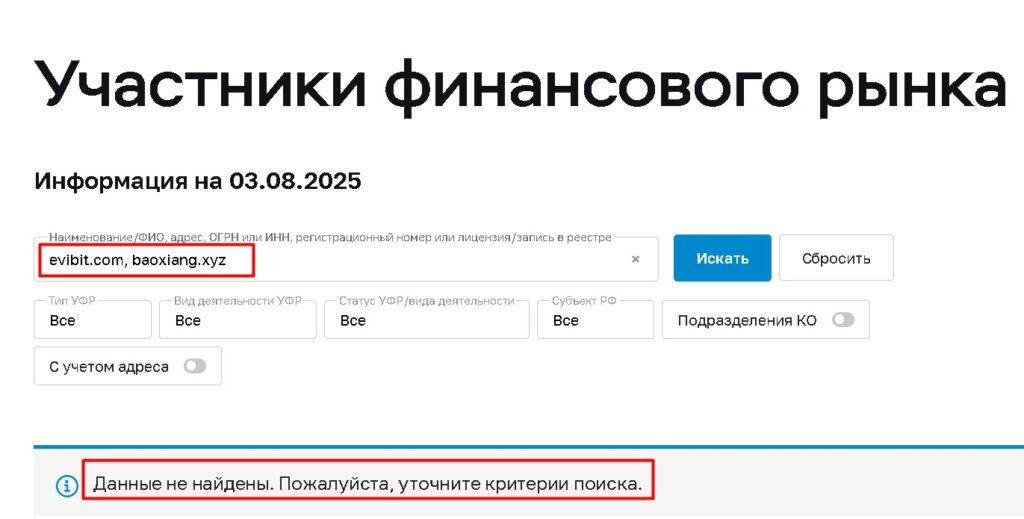Toggle the Подразделения КО switch
This screenshot has height=519, width=1024.
842,320
